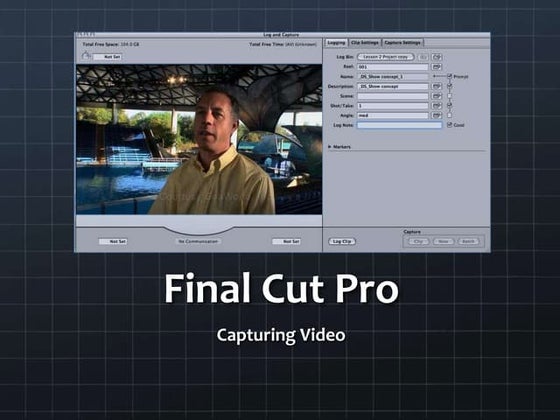560x420 pixels.
Task: Click the bottom-right Not Set Out point field
Action: pyautogui.click(x=286, y=241)
